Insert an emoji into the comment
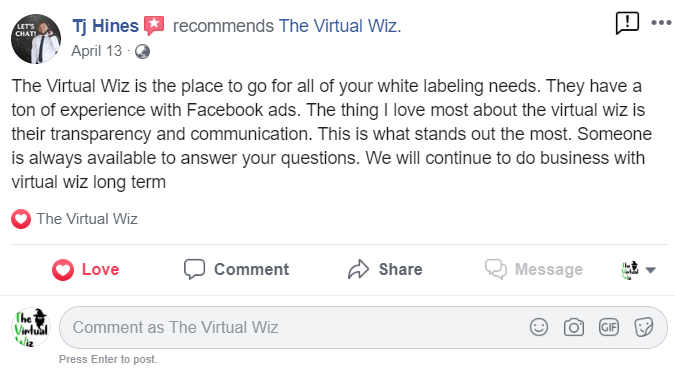The width and height of the screenshot is (675, 377). pos(539,327)
